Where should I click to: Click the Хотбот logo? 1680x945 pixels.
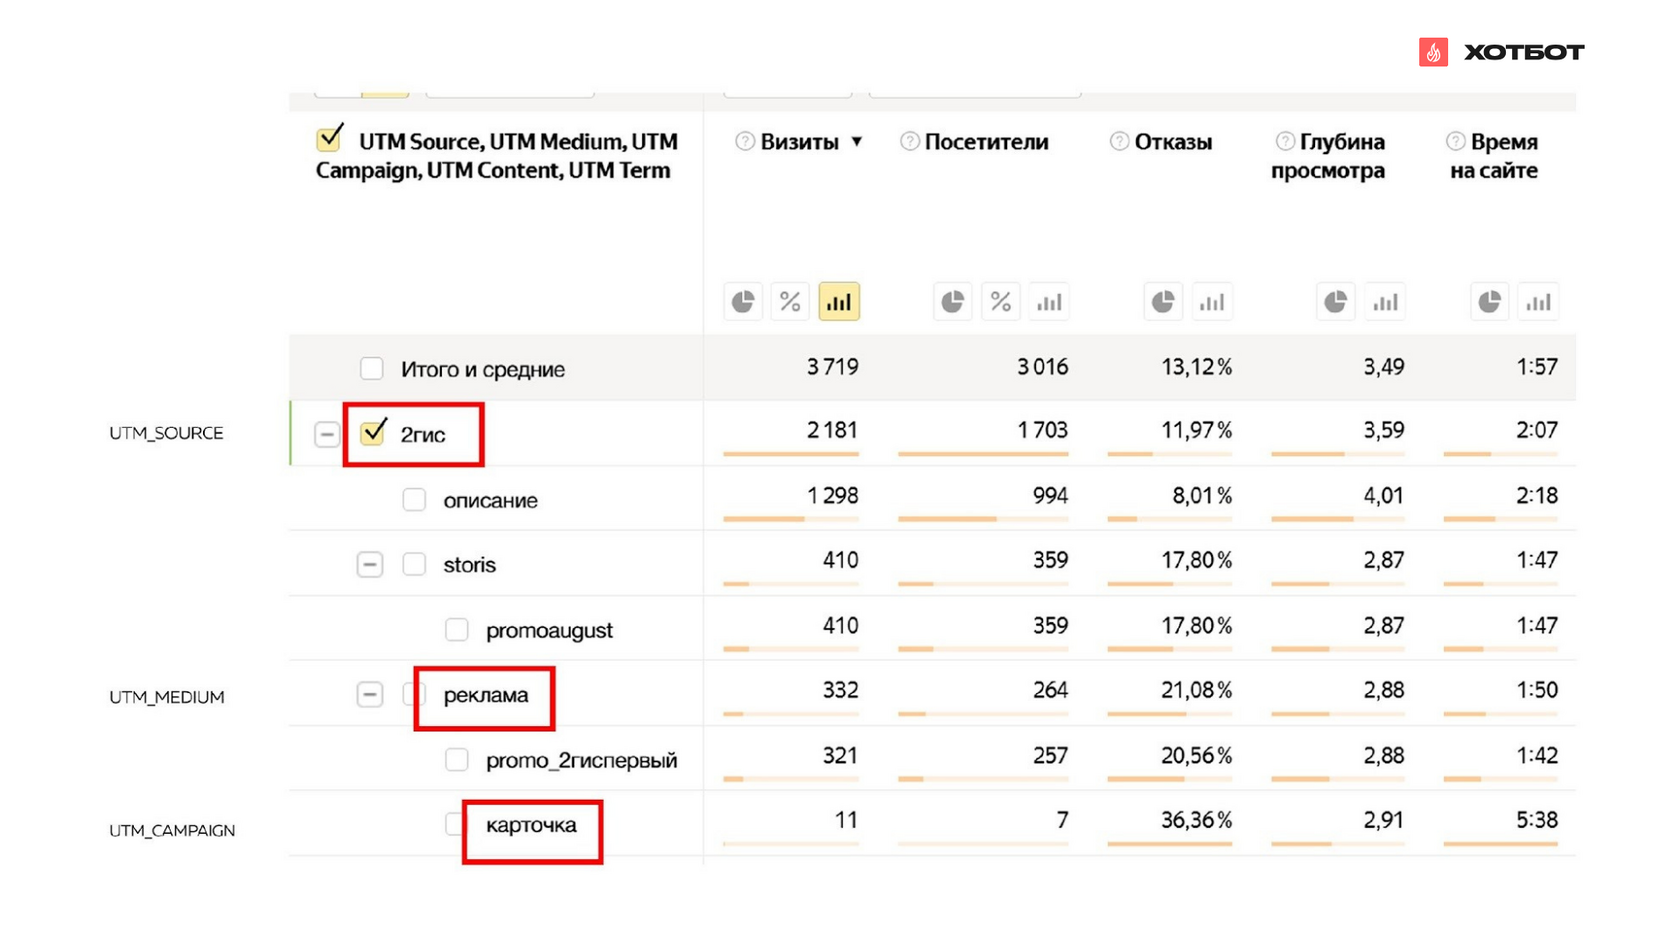pos(1501,52)
